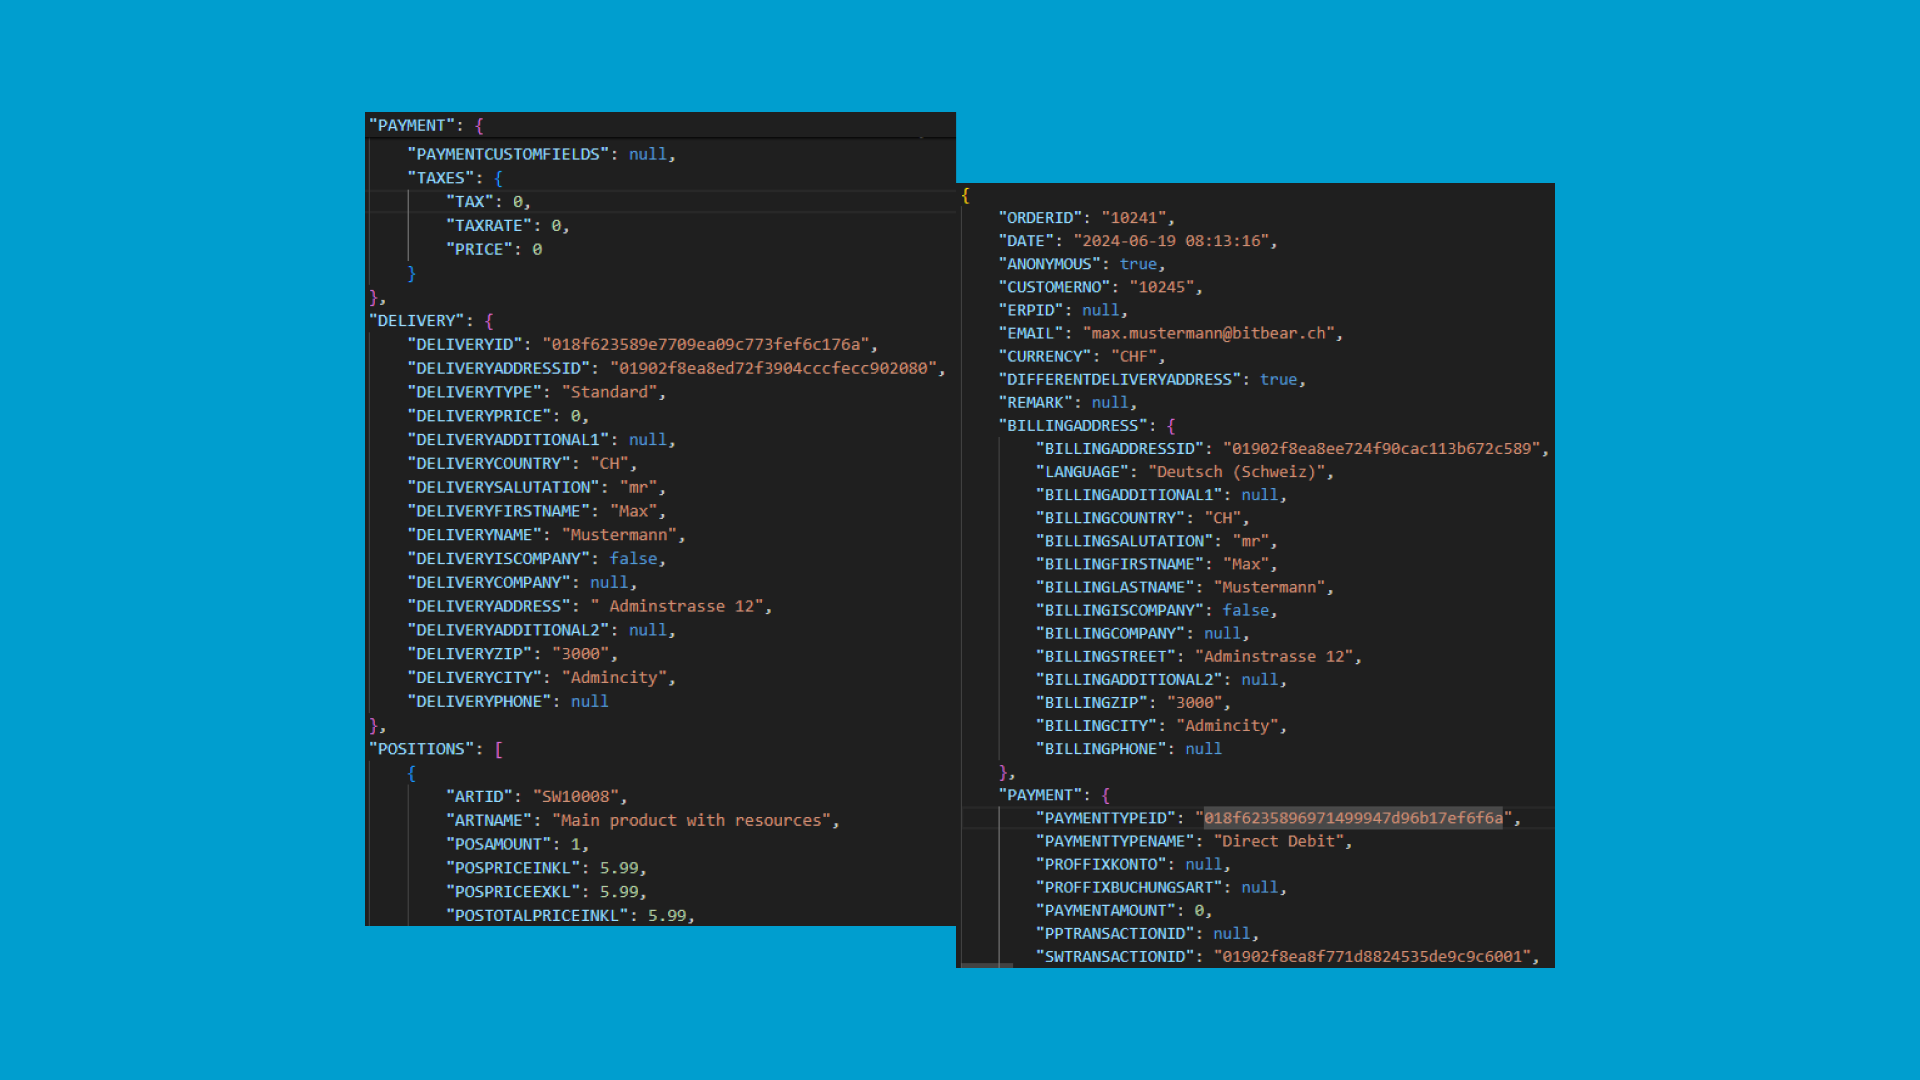
Task: Click the "BILLINGCOMPANY" line
Action: (x=1143, y=633)
